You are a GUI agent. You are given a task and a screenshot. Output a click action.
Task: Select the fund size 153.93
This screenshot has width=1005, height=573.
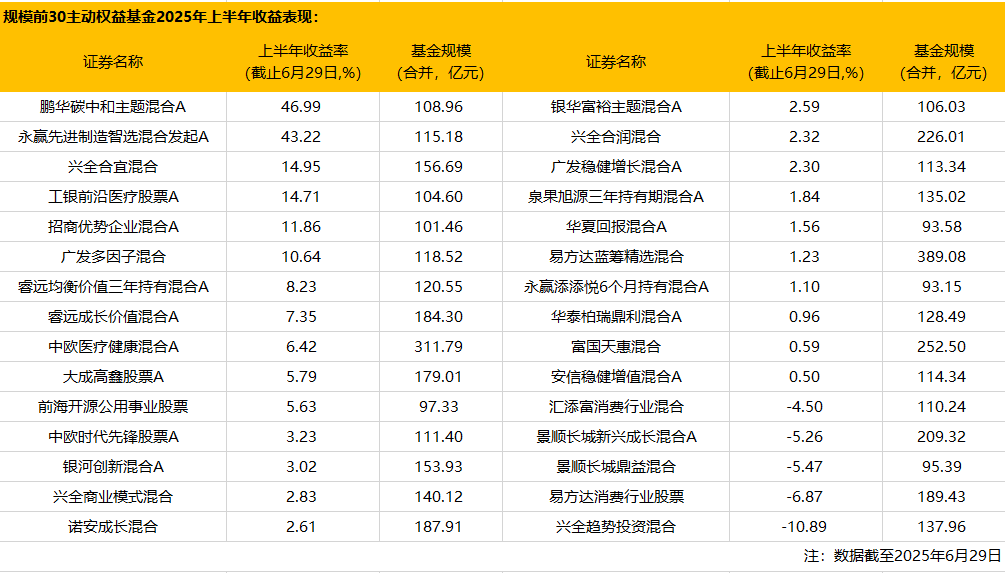click(438, 467)
